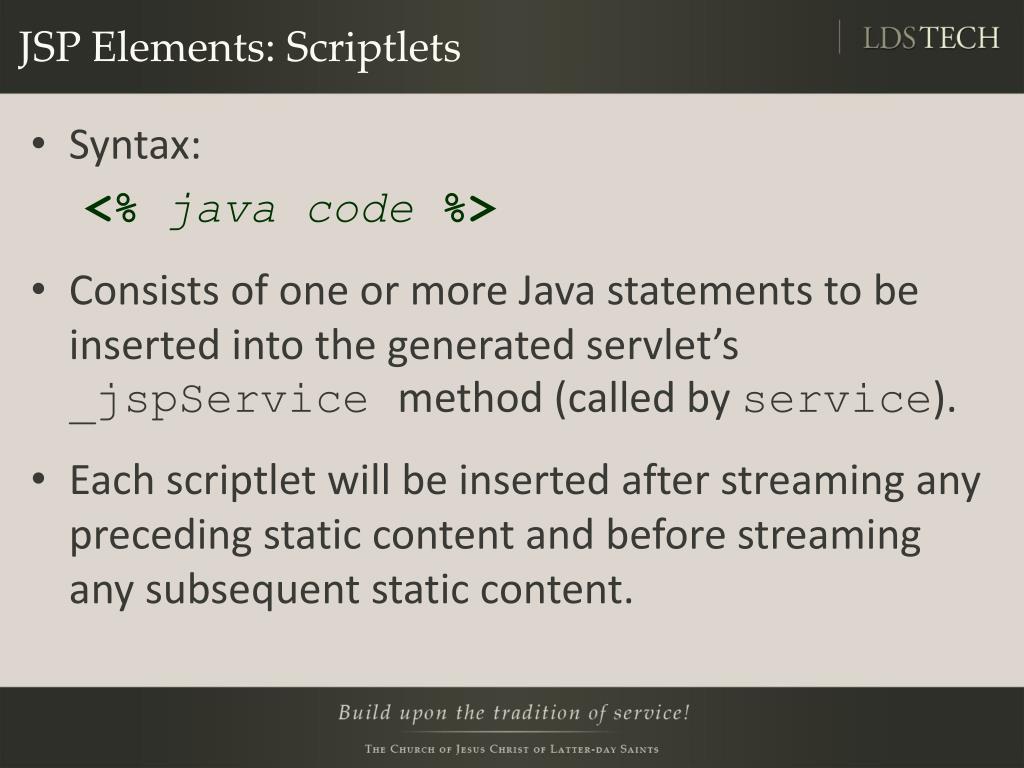Viewport: 1024px width, 768px height.
Task: Click the vertical divider beside LDSTECH logo
Action: pos(839,37)
